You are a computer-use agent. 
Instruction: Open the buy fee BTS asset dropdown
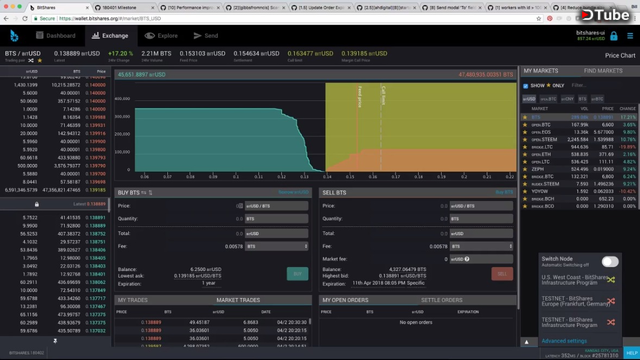click(x=276, y=246)
